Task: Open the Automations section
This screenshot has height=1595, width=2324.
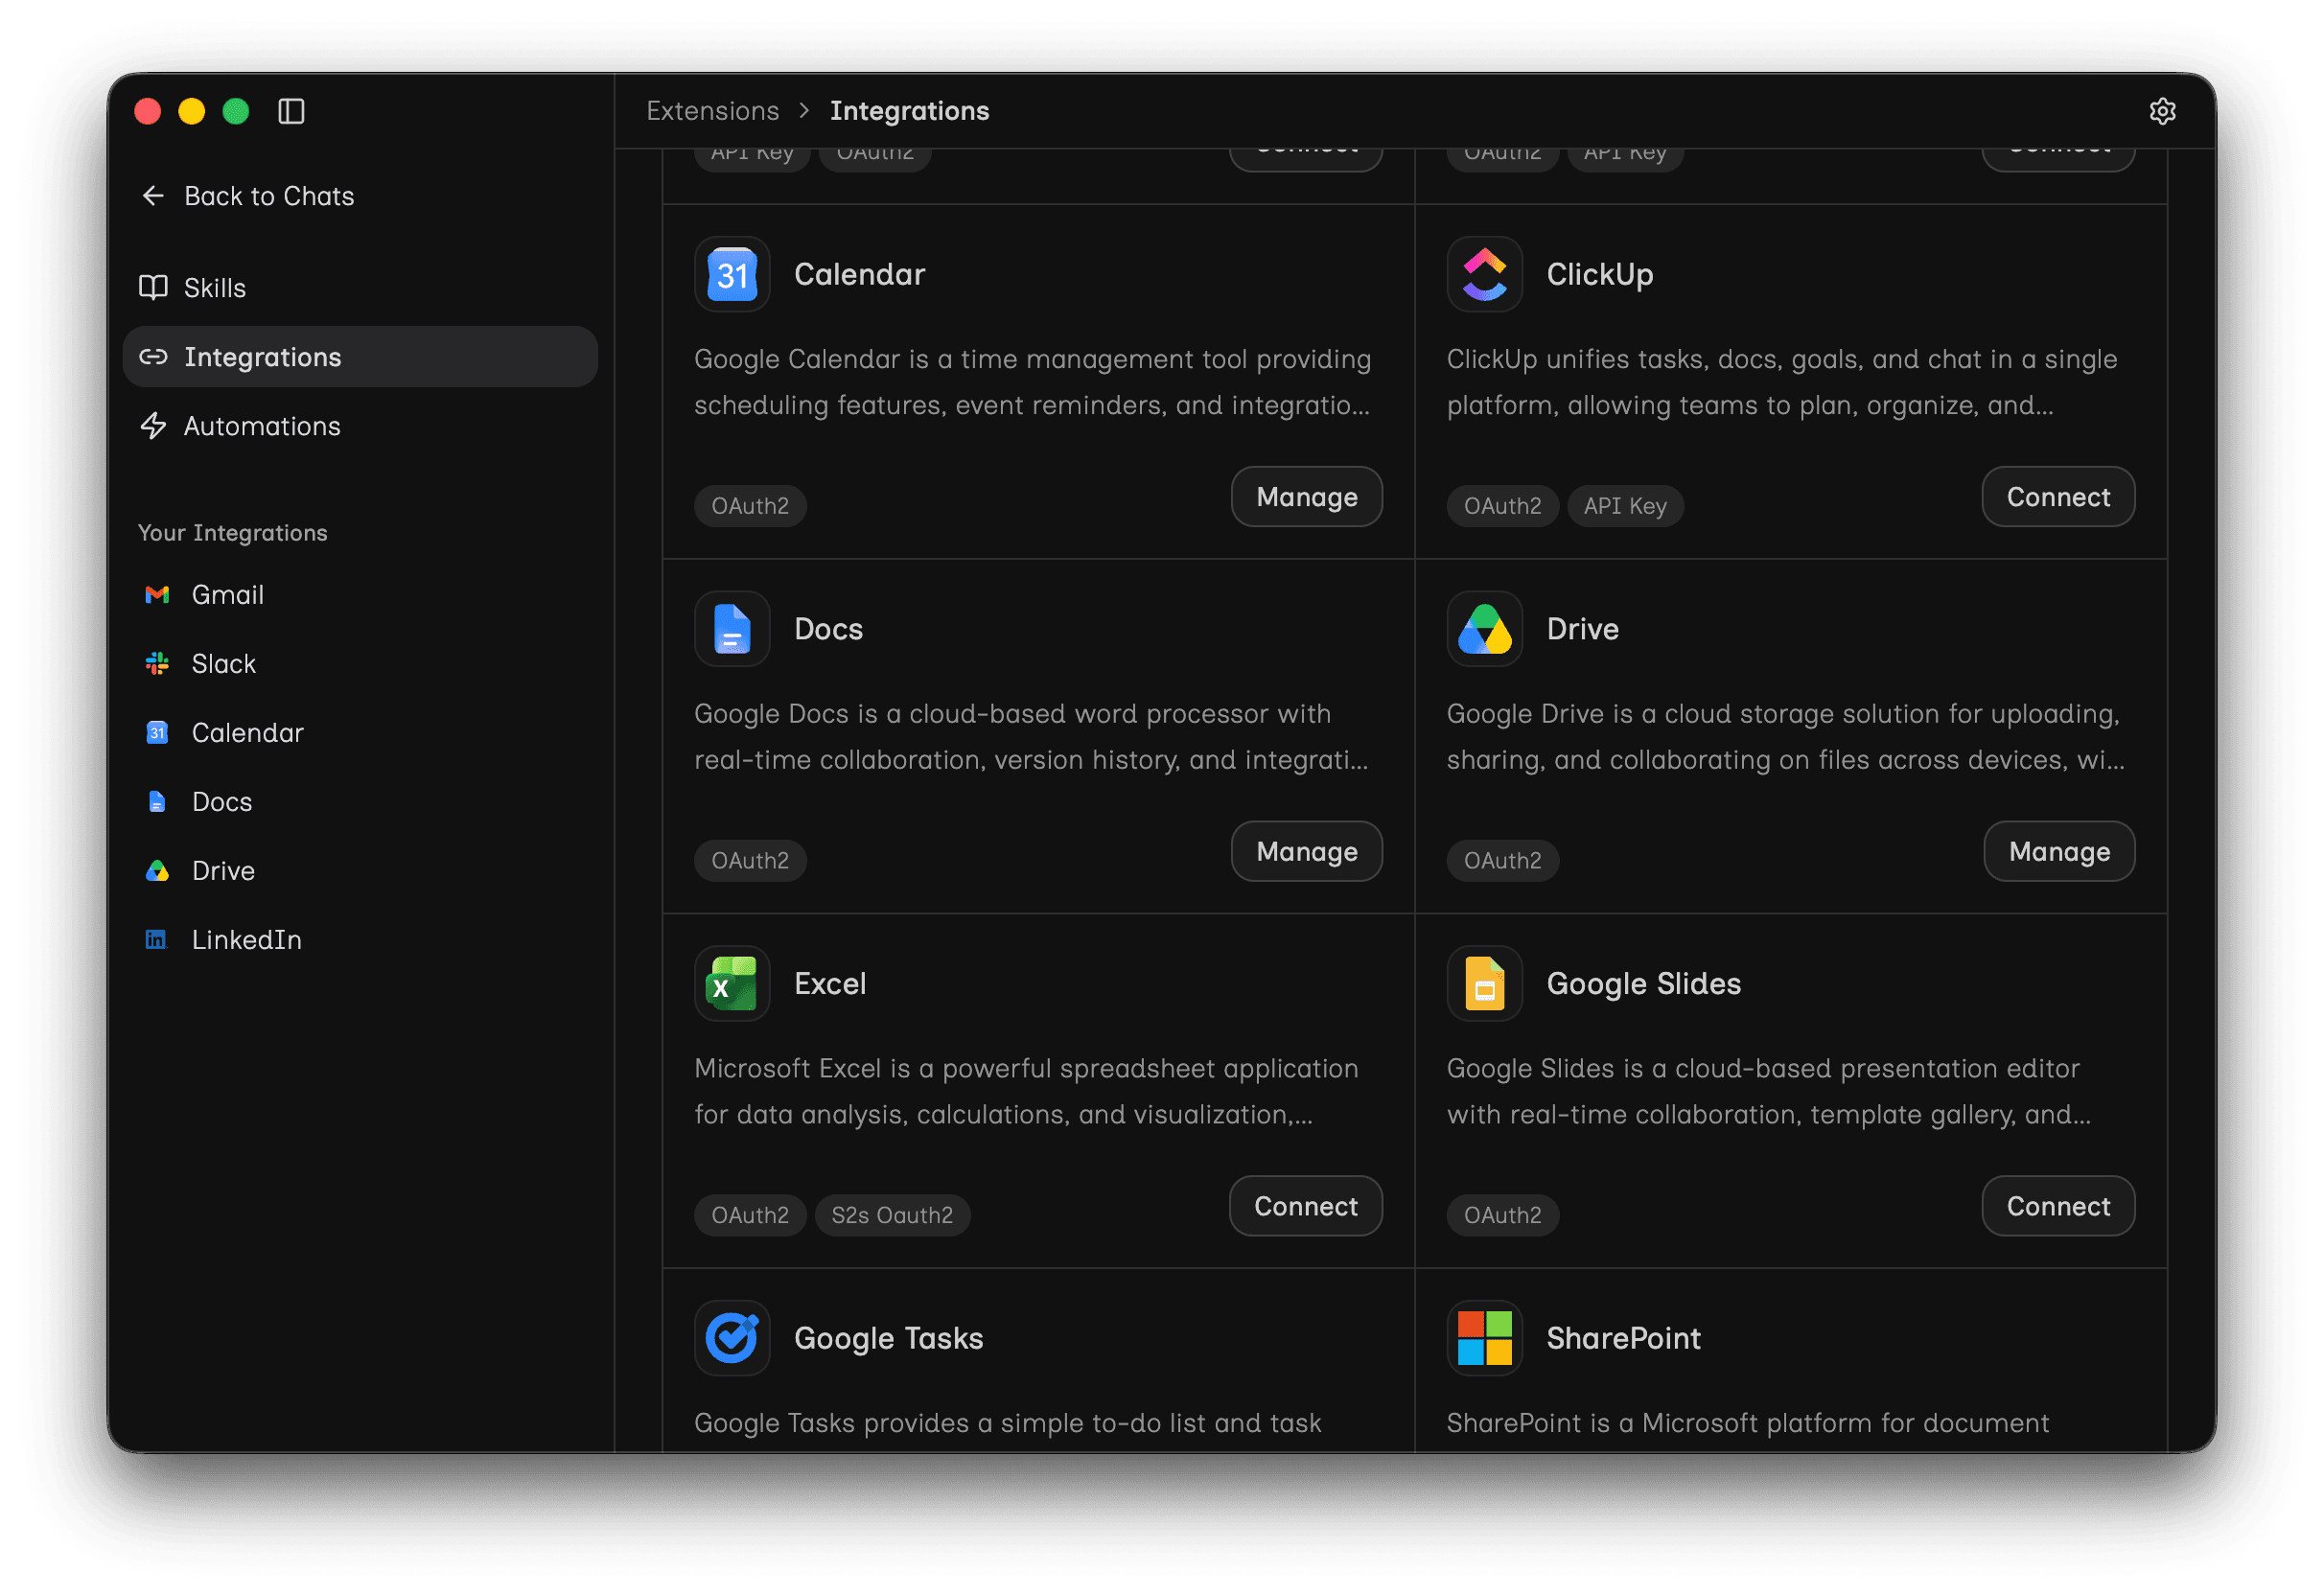Action: [360, 426]
